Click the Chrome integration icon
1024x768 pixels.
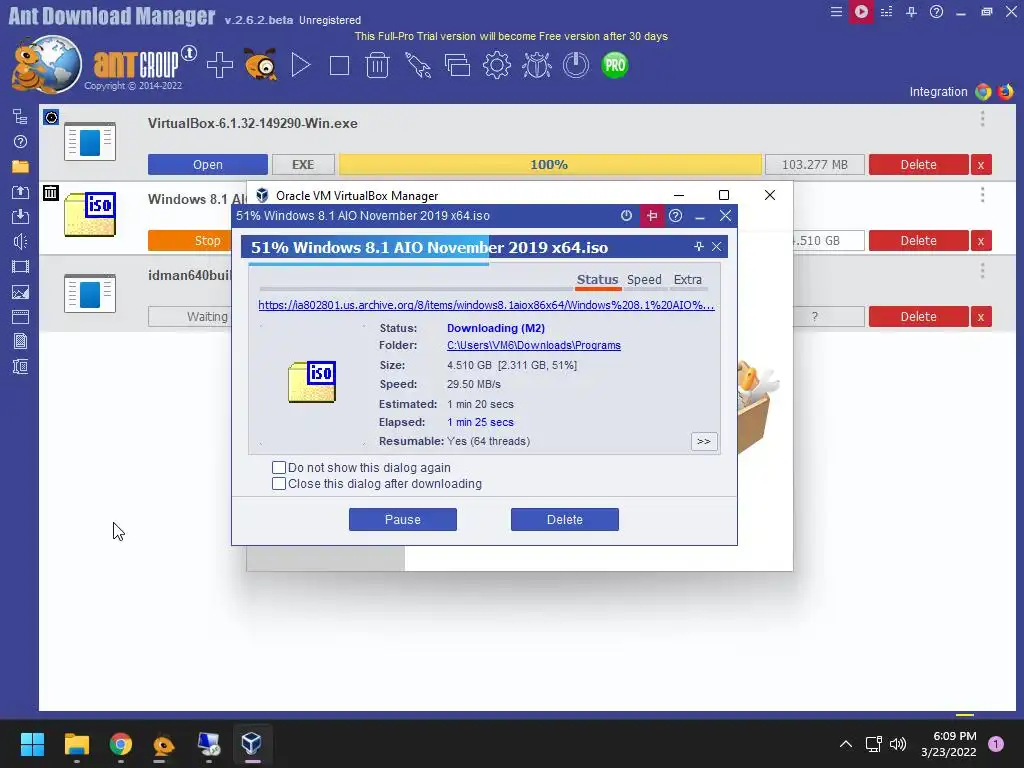983,91
